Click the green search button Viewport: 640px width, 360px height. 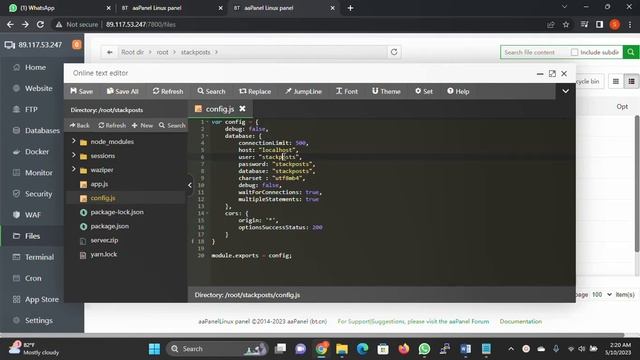click(631, 52)
